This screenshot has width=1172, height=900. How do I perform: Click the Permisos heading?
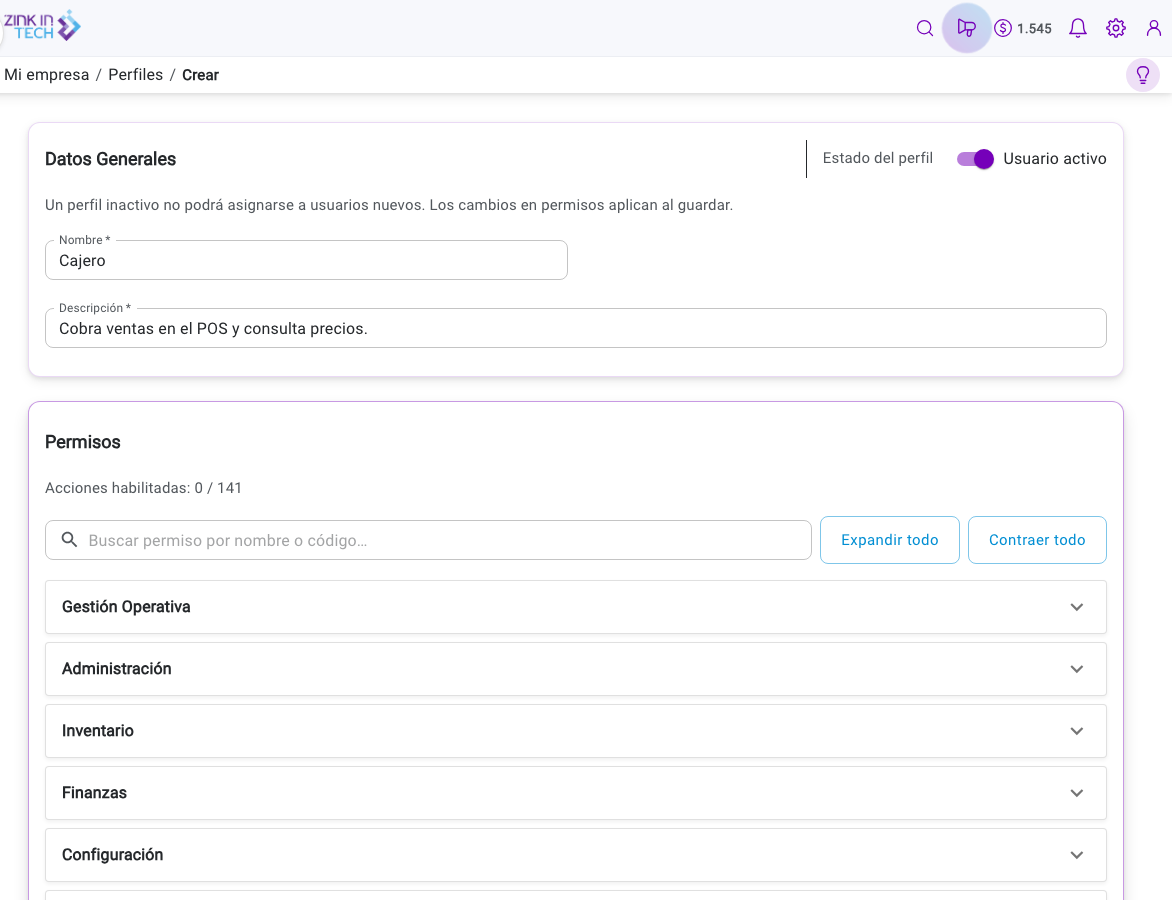83,442
